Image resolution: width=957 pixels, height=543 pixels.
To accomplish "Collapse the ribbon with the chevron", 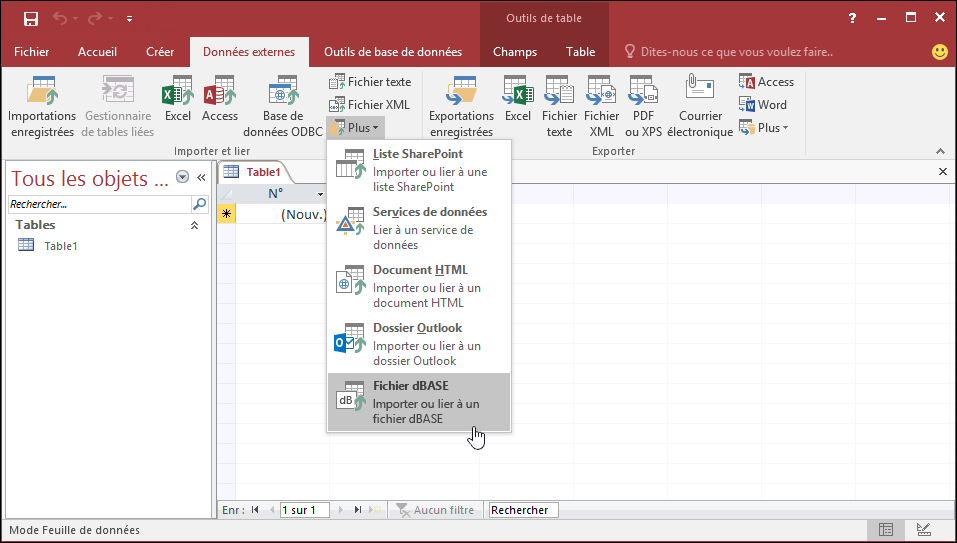I will tap(941, 151).
